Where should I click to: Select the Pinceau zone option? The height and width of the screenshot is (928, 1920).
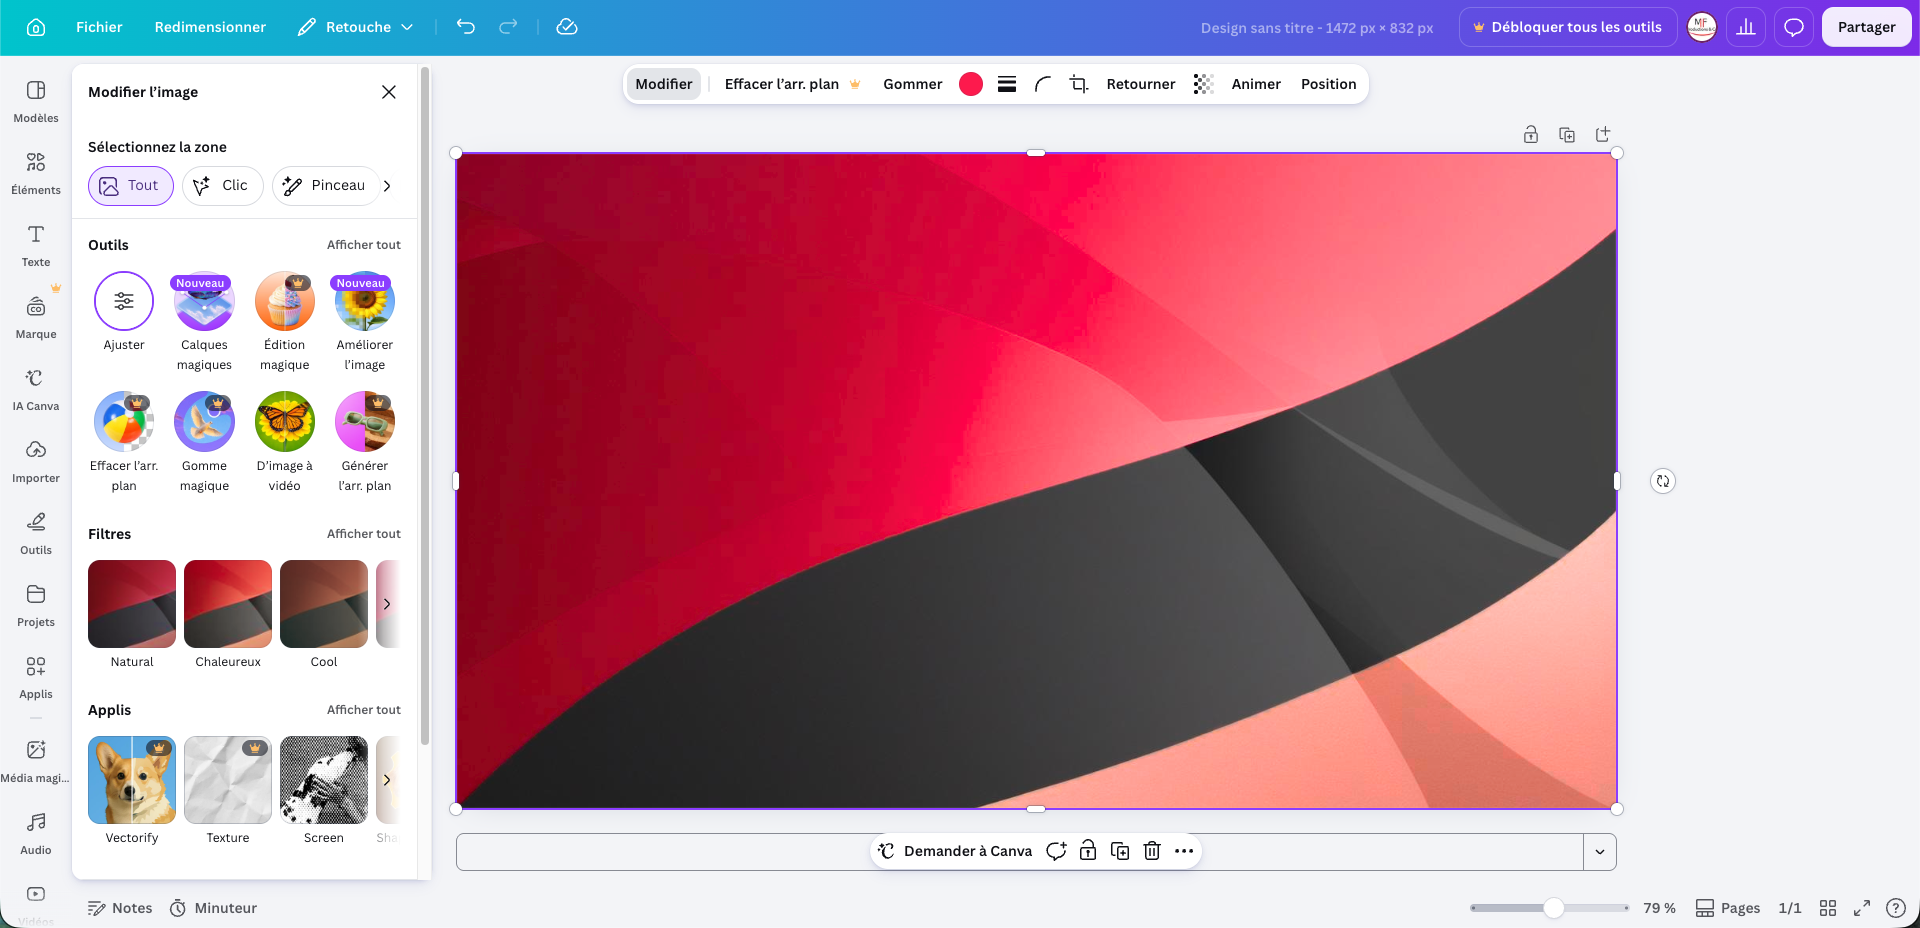click(x=325, y=186)
